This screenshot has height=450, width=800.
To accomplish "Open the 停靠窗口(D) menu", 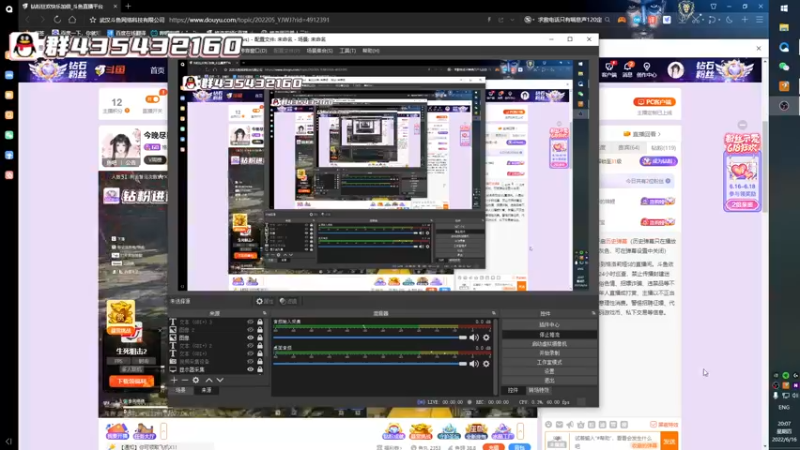I will click(253, 51).
